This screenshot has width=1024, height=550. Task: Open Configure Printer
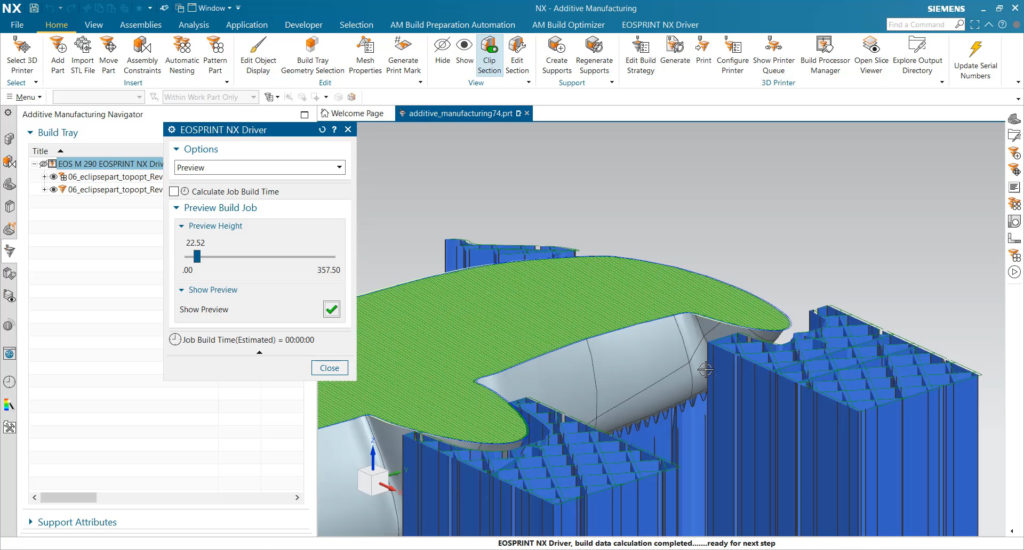(732, 55)
